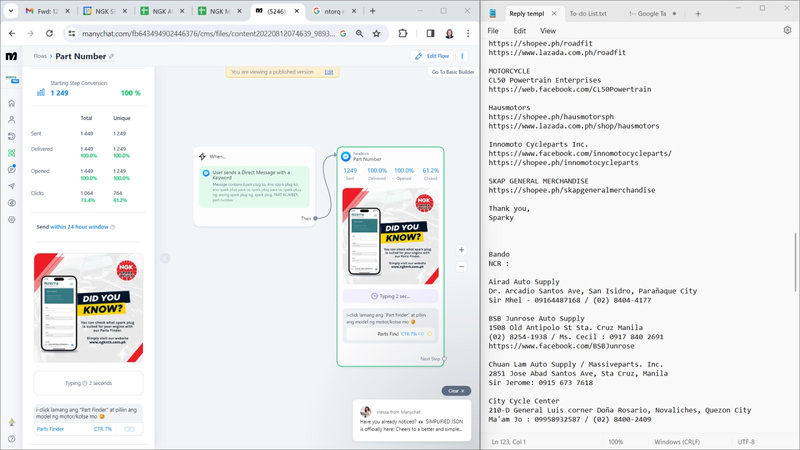
Task: Click the Chrome address bar
Action: (208, 33)
